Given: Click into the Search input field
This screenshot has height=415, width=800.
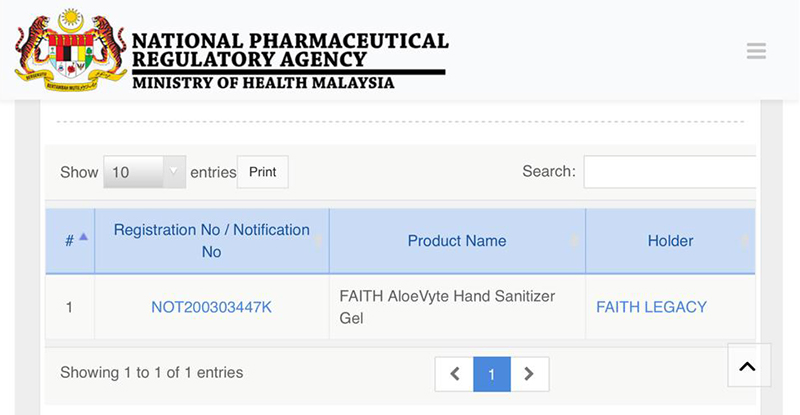Looking at the screenshot, I should [670, 172].
